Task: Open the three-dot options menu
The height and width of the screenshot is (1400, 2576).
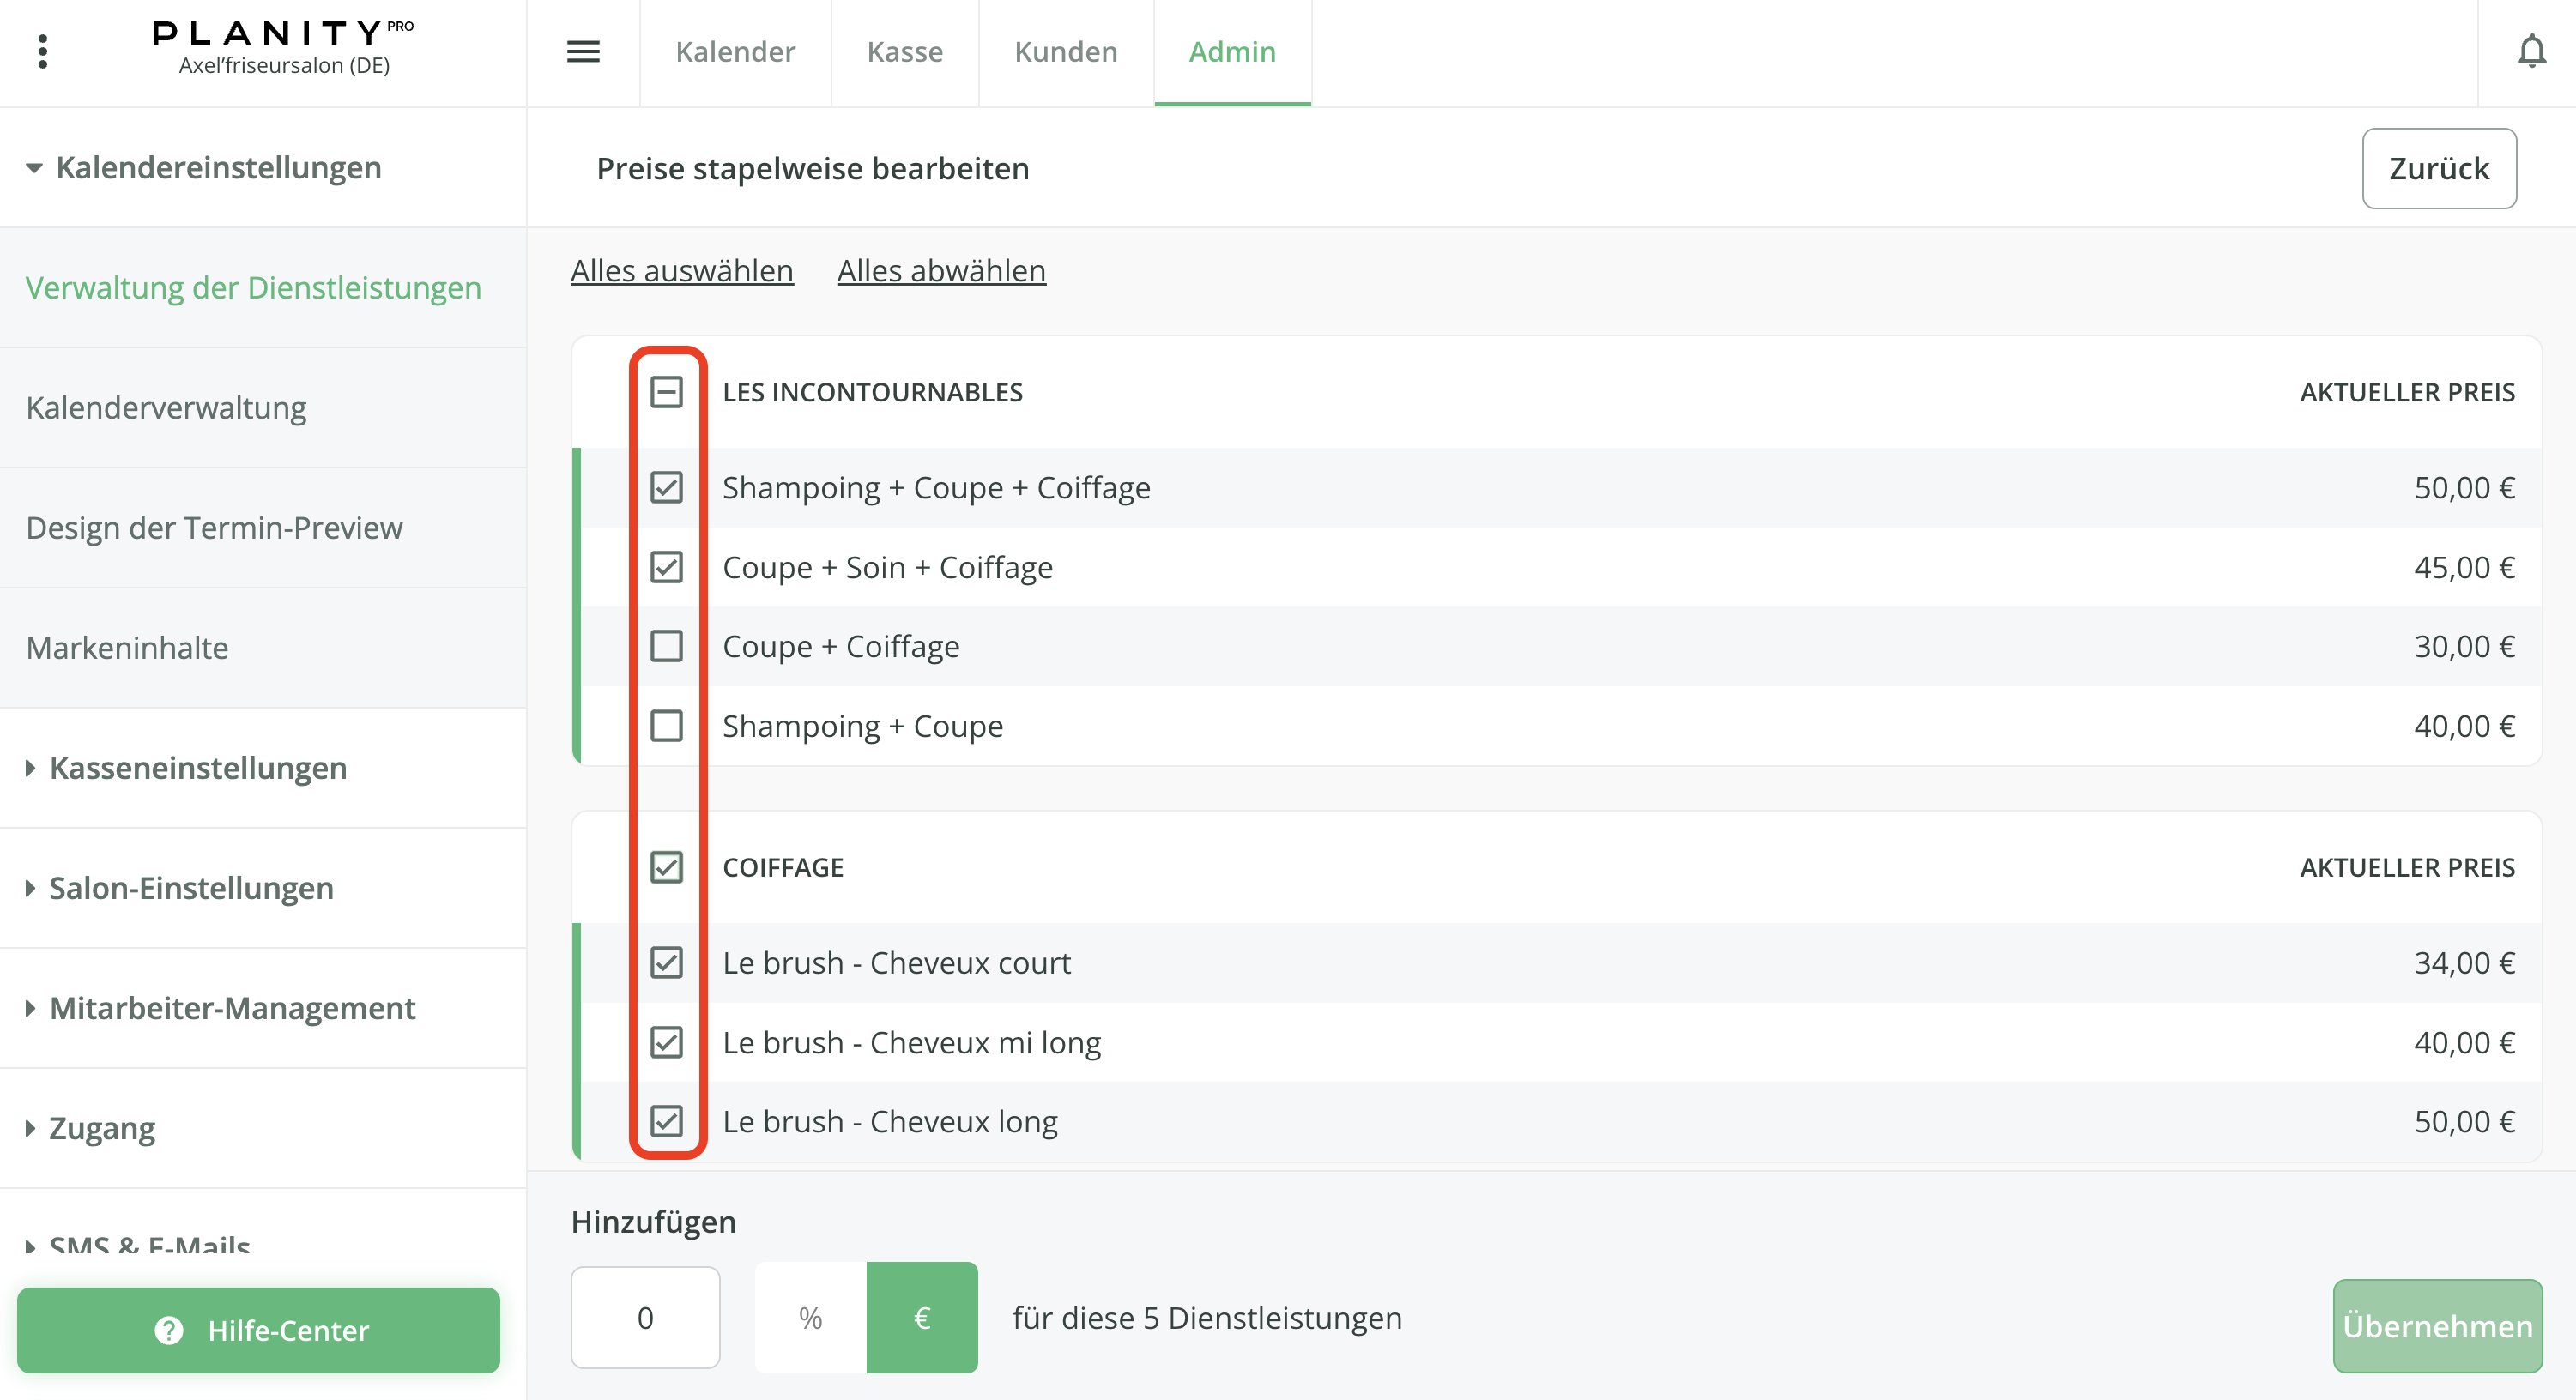Action: [42, 51]
